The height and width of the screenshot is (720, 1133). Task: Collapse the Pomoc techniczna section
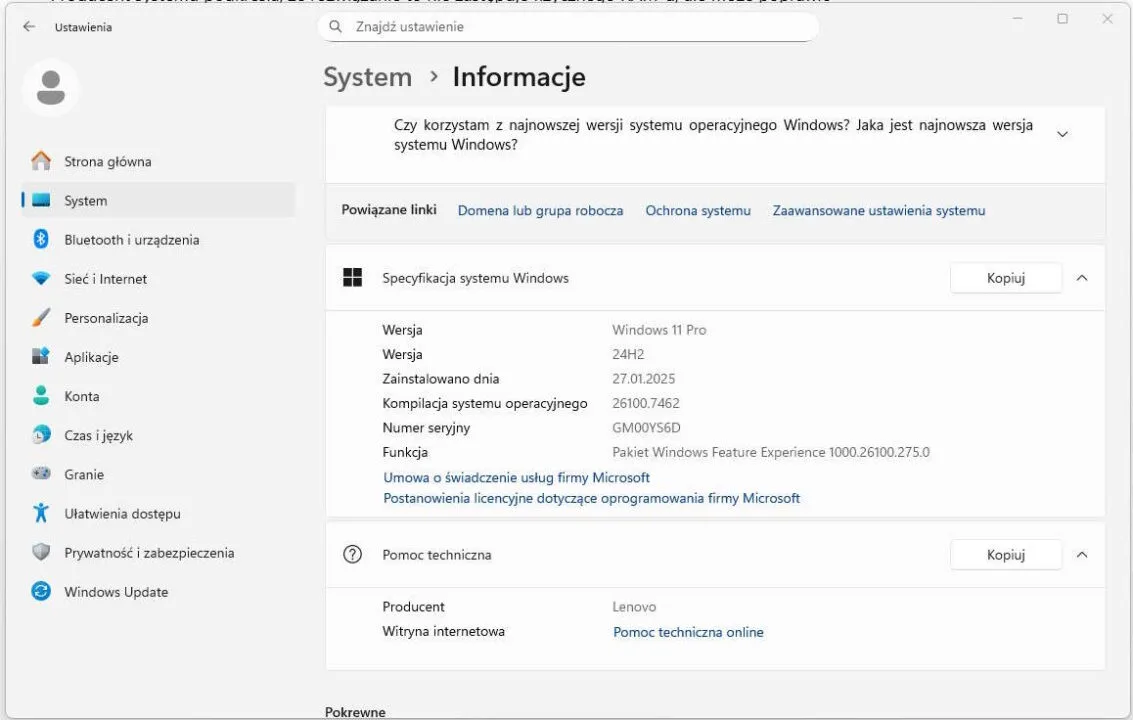click(1081, 555)
